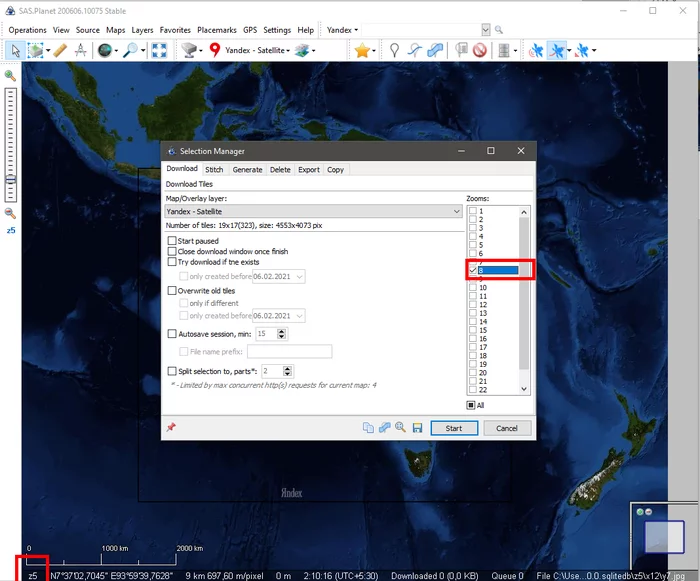Click the map zoom level slider handle

[x=10, y=180]
